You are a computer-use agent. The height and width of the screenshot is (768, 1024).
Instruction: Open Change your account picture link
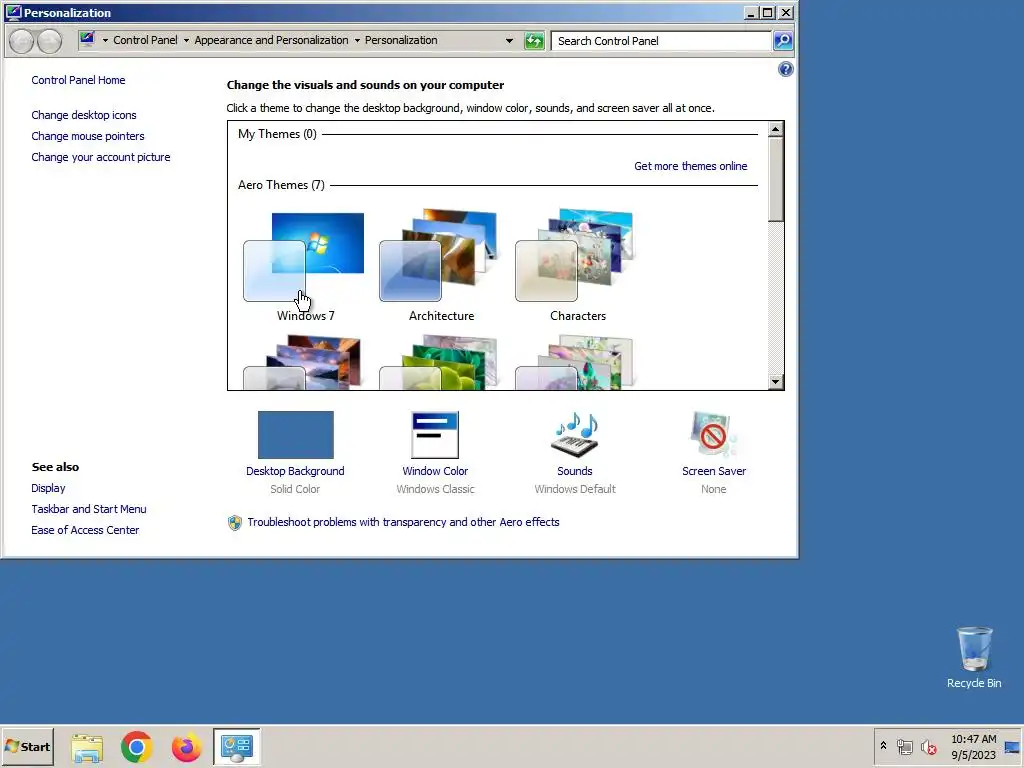[x=101, y=157]
